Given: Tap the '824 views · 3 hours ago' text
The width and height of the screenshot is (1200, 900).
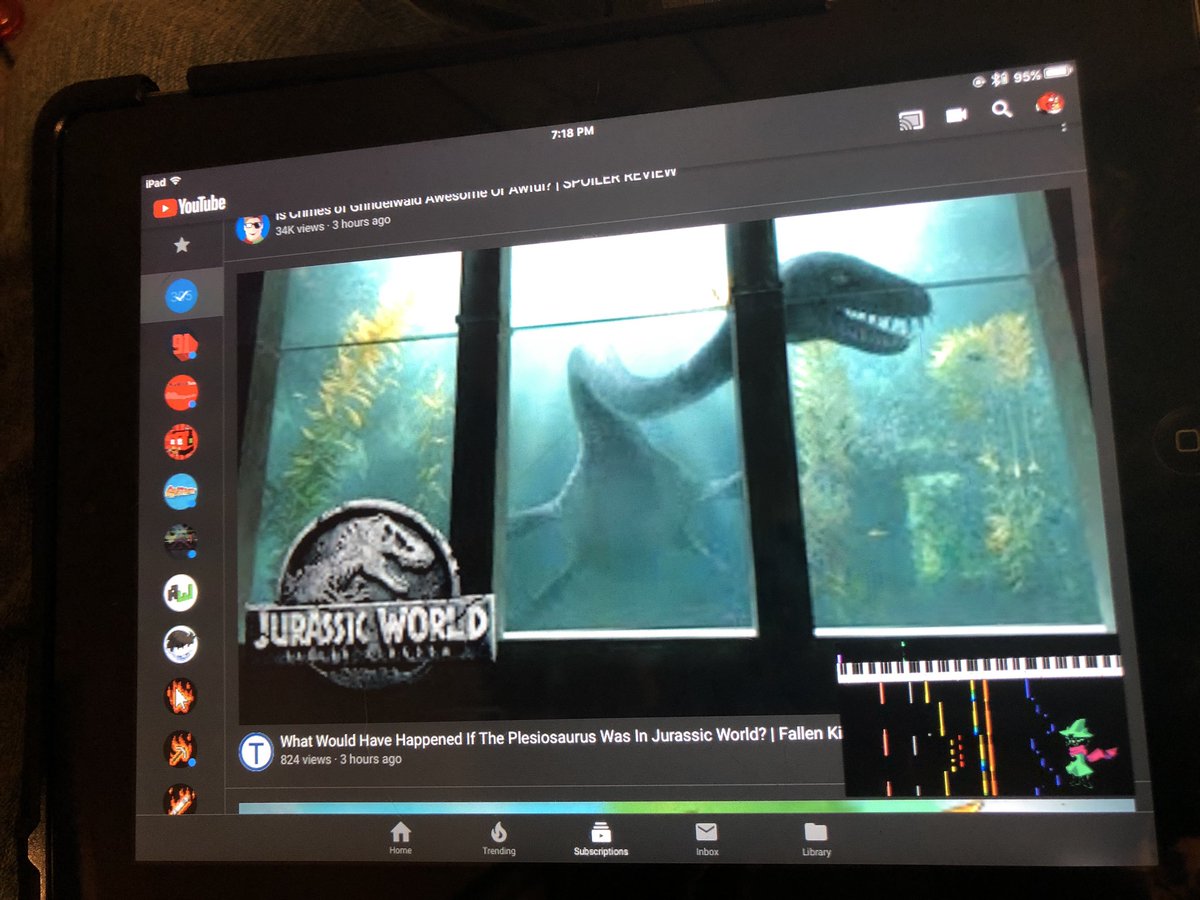Looking at the screenshot, I should (341, 760).
